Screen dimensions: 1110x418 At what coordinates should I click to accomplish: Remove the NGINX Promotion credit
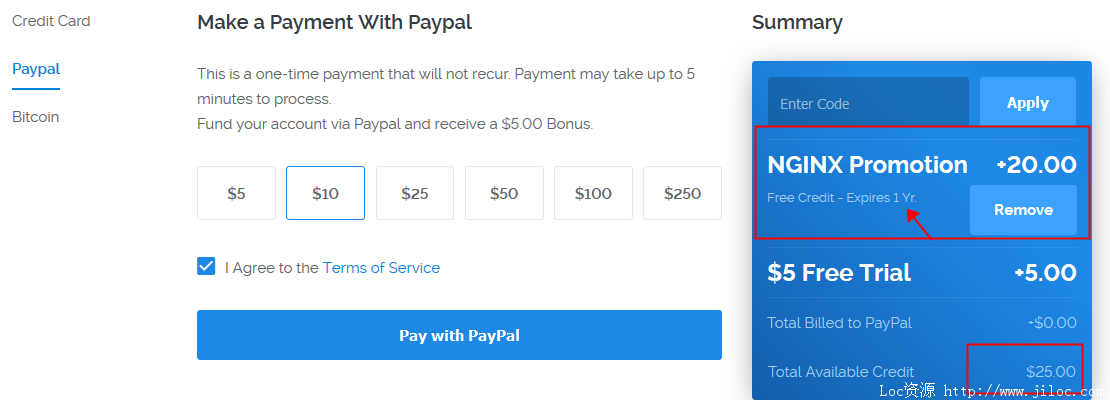(1023, 210)
